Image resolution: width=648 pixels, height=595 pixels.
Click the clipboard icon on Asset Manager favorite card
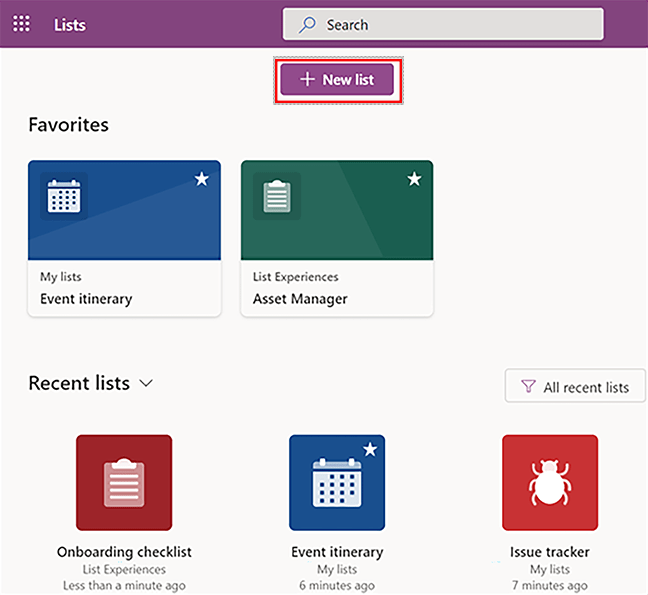click(x=276, y=196)
